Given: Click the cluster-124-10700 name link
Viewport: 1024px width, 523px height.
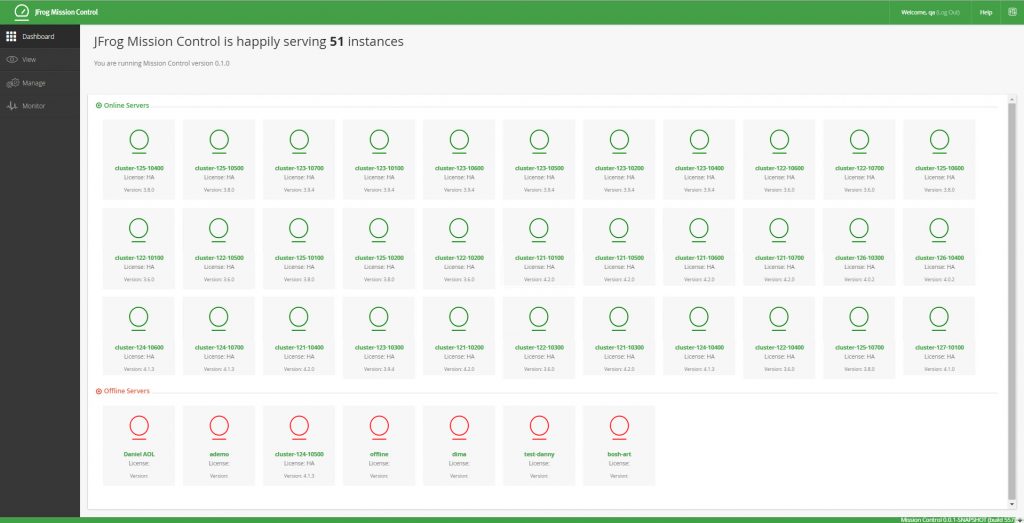Looking at the screenshot, I should 219,347.
